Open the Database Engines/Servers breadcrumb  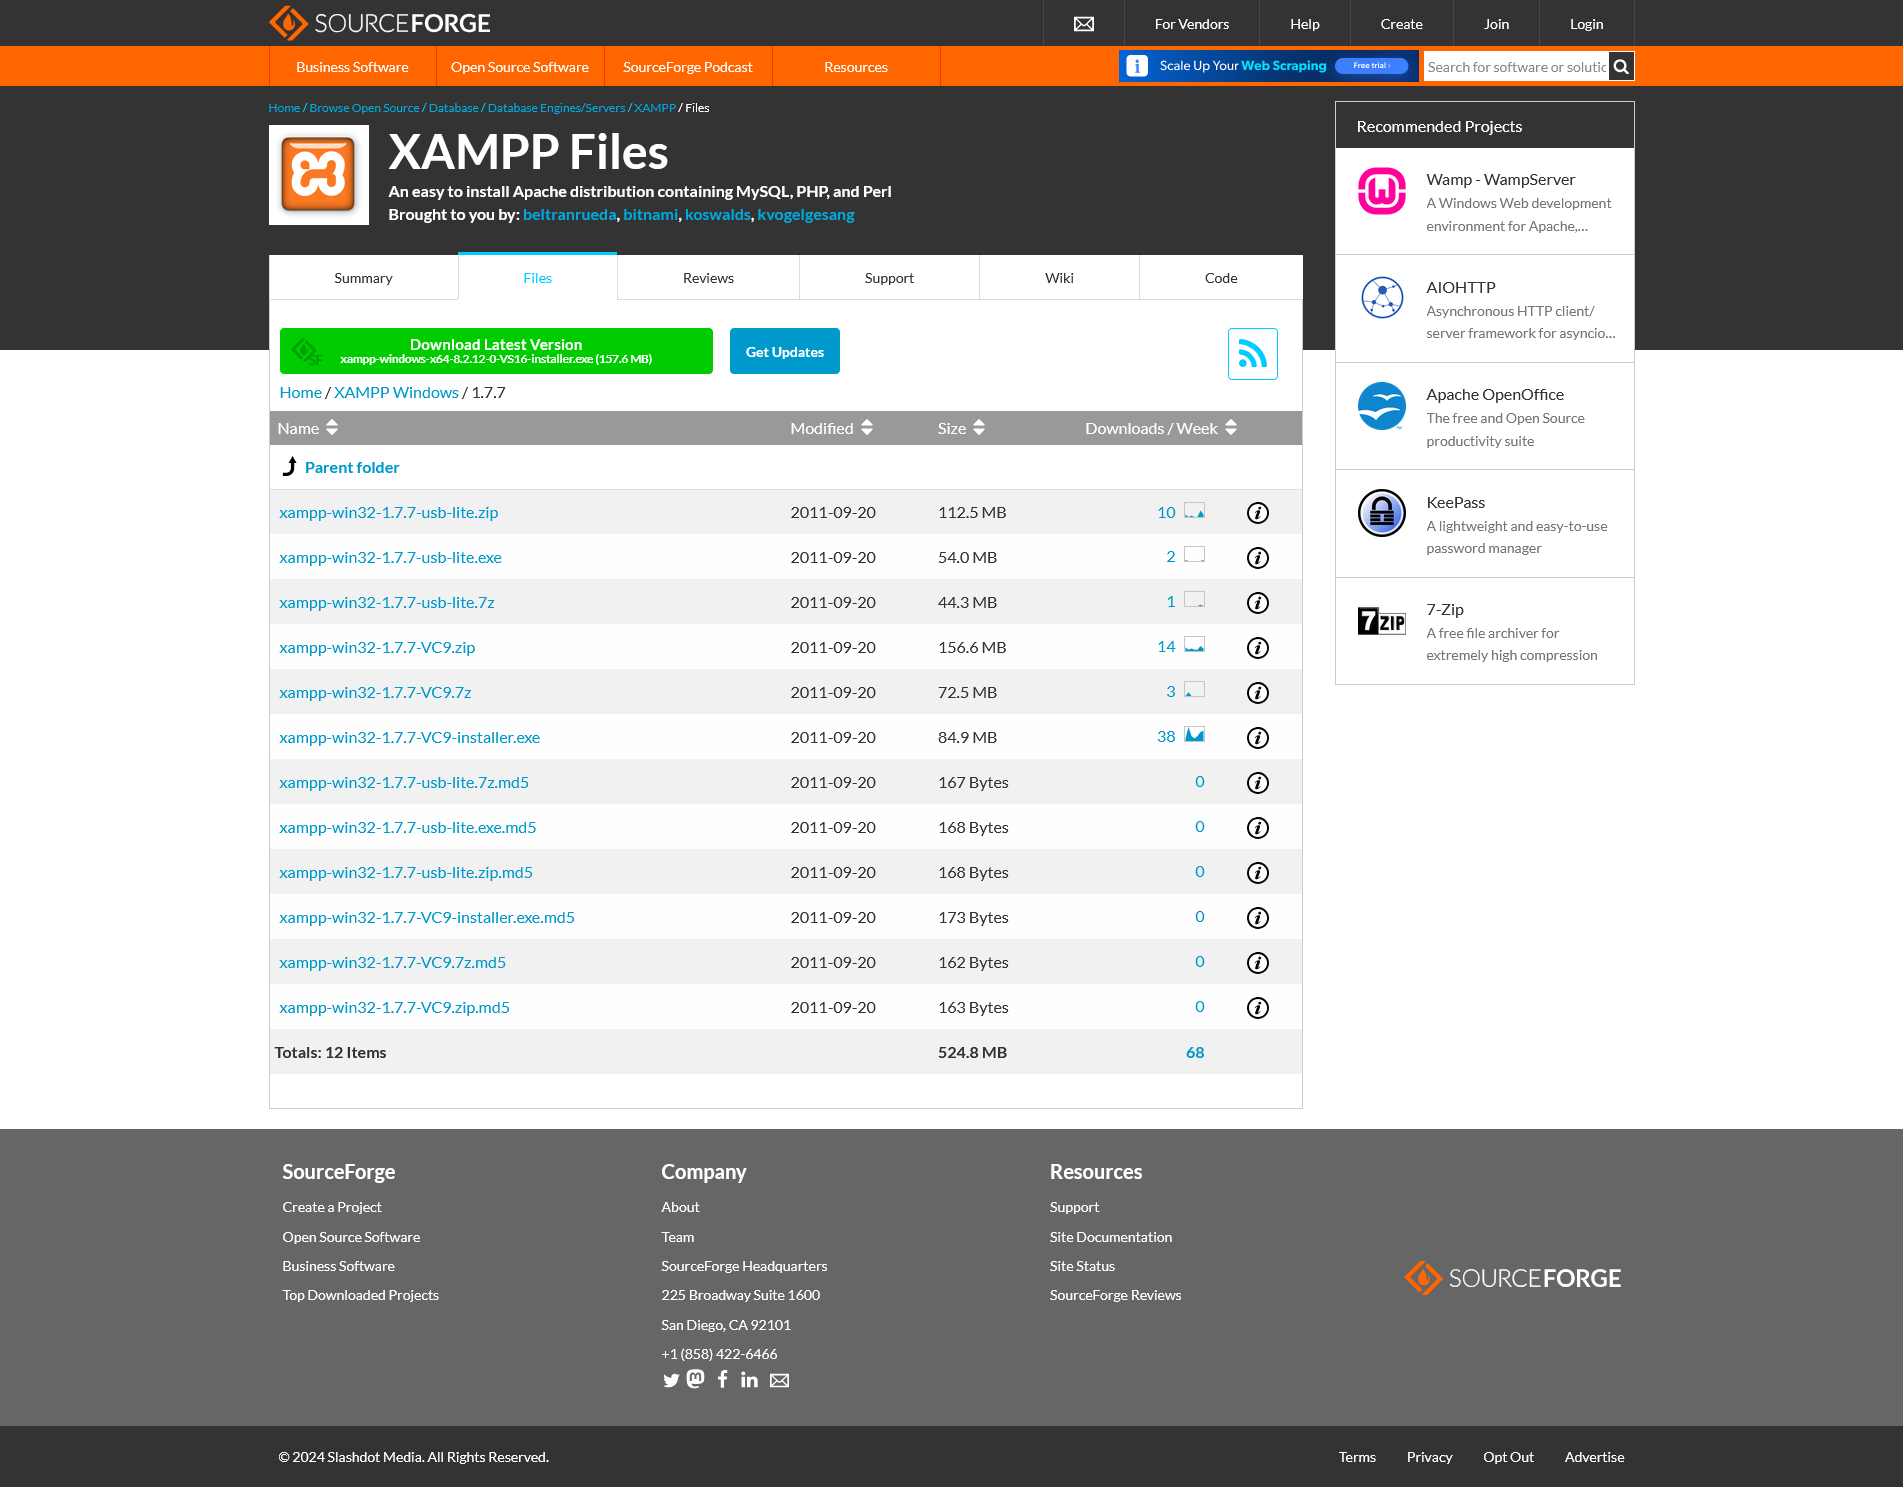[x=556, y=108]
